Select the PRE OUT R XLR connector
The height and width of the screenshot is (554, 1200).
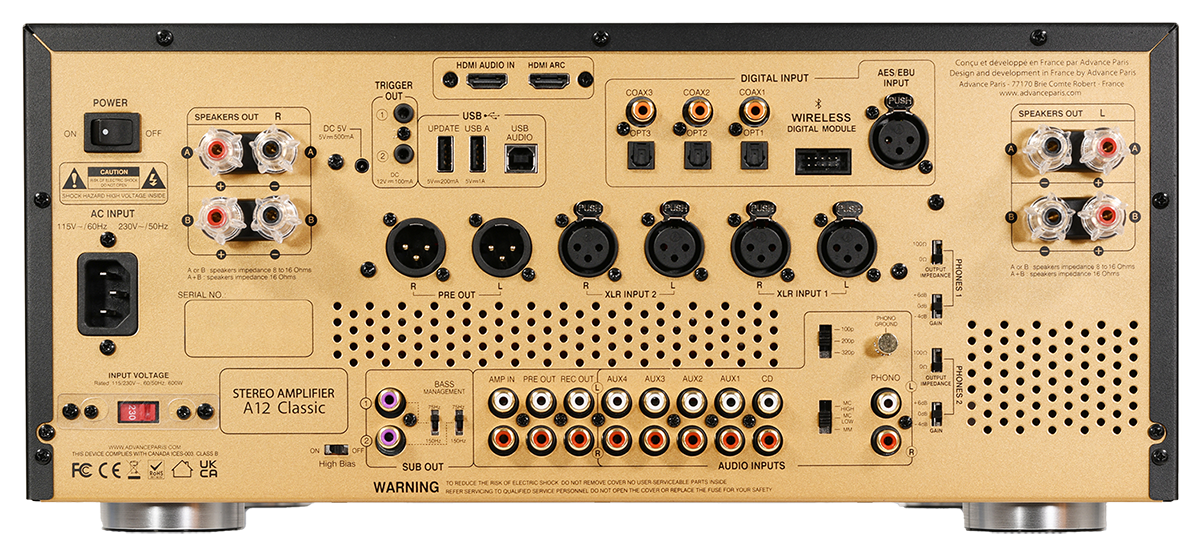click(x=415, y=246)
